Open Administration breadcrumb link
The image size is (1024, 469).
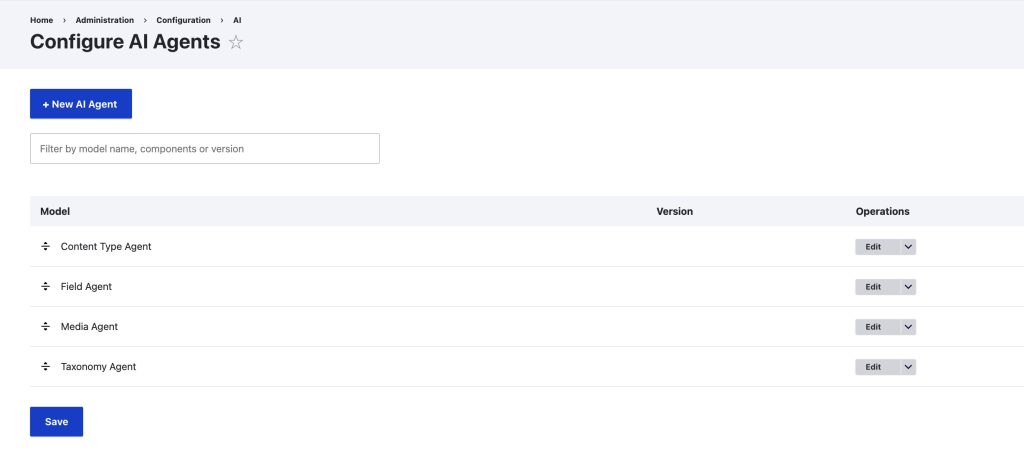(105, 20)
